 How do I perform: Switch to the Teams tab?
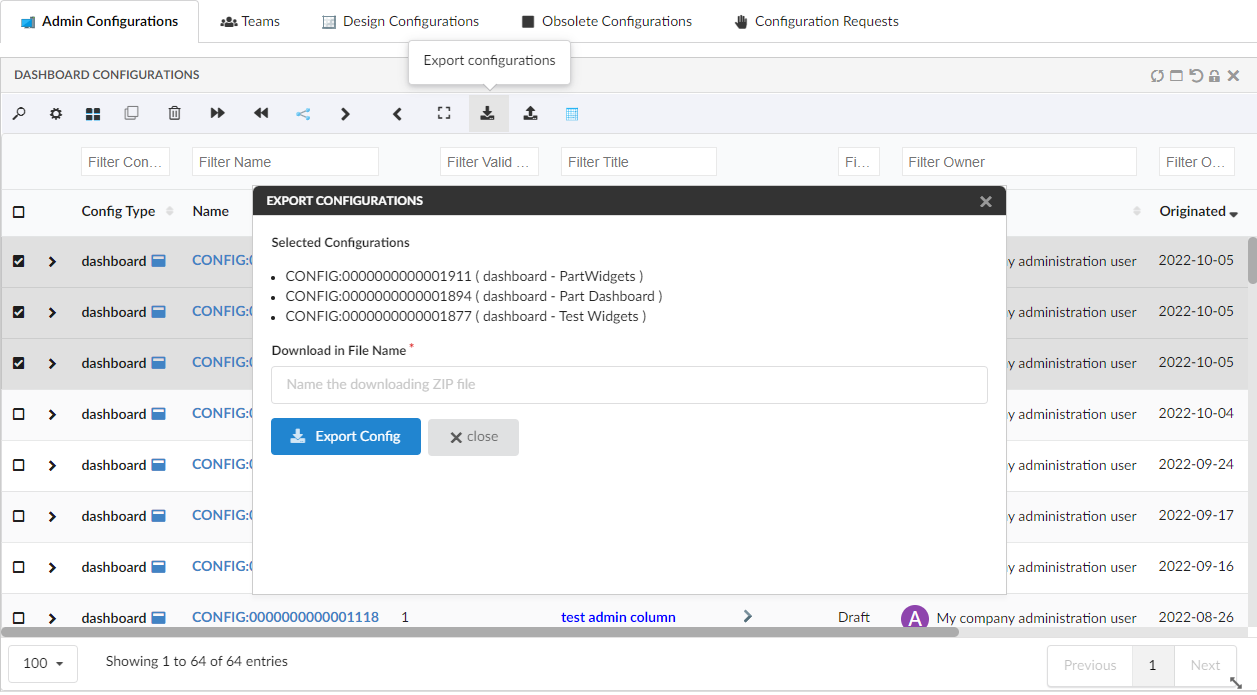[250, 21]
